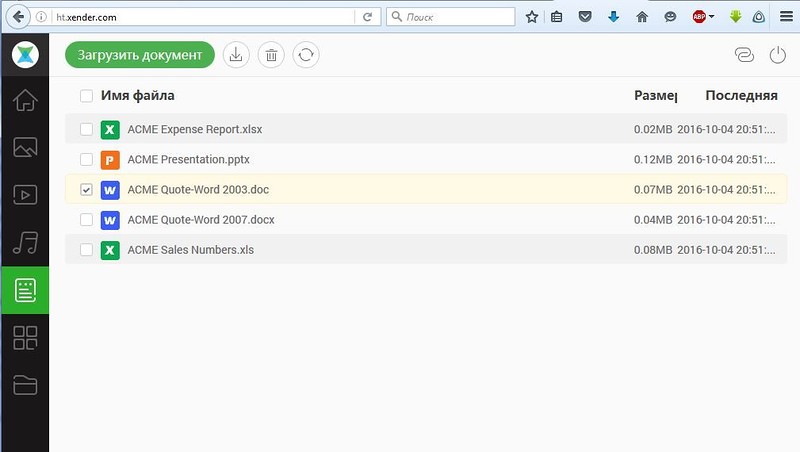Click the 0.12MB size value
Image resolution: width=800 pixels, height=452 pixels.
(x=653, y=160)
